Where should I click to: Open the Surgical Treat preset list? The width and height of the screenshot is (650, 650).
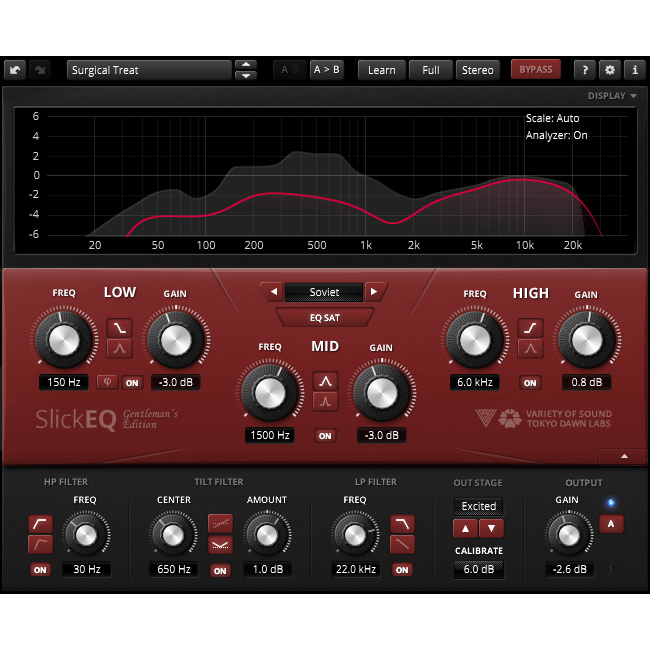click(149, 70)
